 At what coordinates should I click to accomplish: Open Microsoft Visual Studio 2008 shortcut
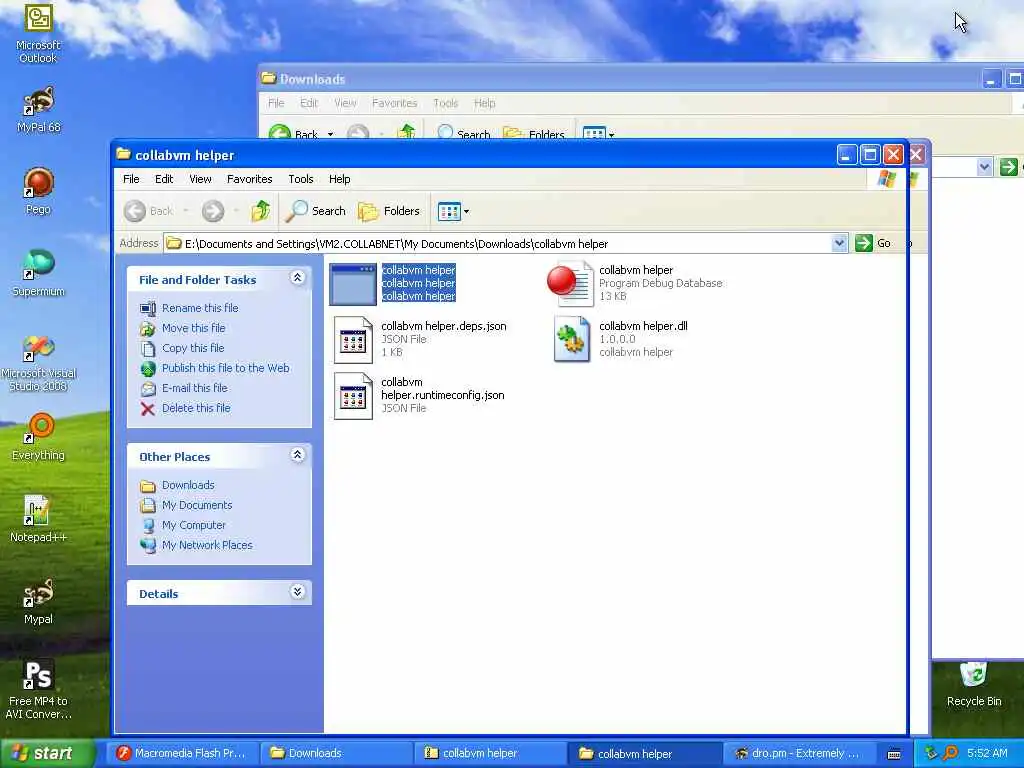pos(38,362)
